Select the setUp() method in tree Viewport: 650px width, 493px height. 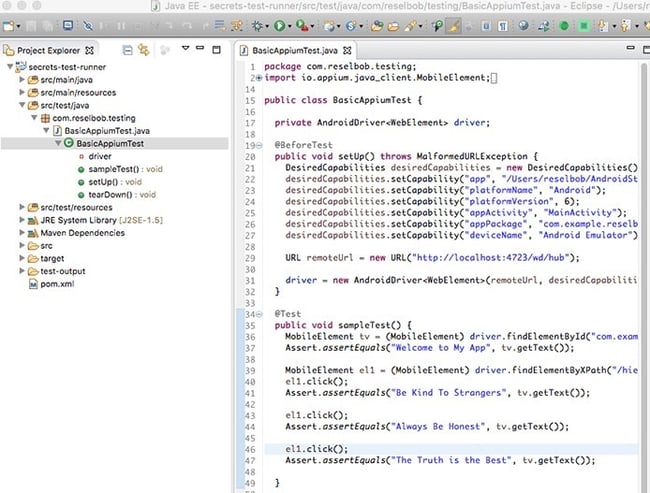[x=109, y=182]
